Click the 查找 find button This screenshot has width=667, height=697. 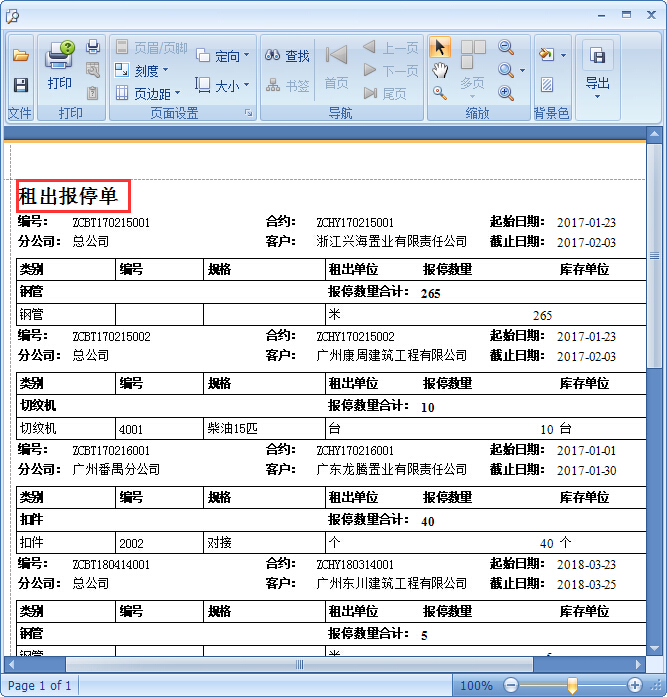tap(288, 56)
